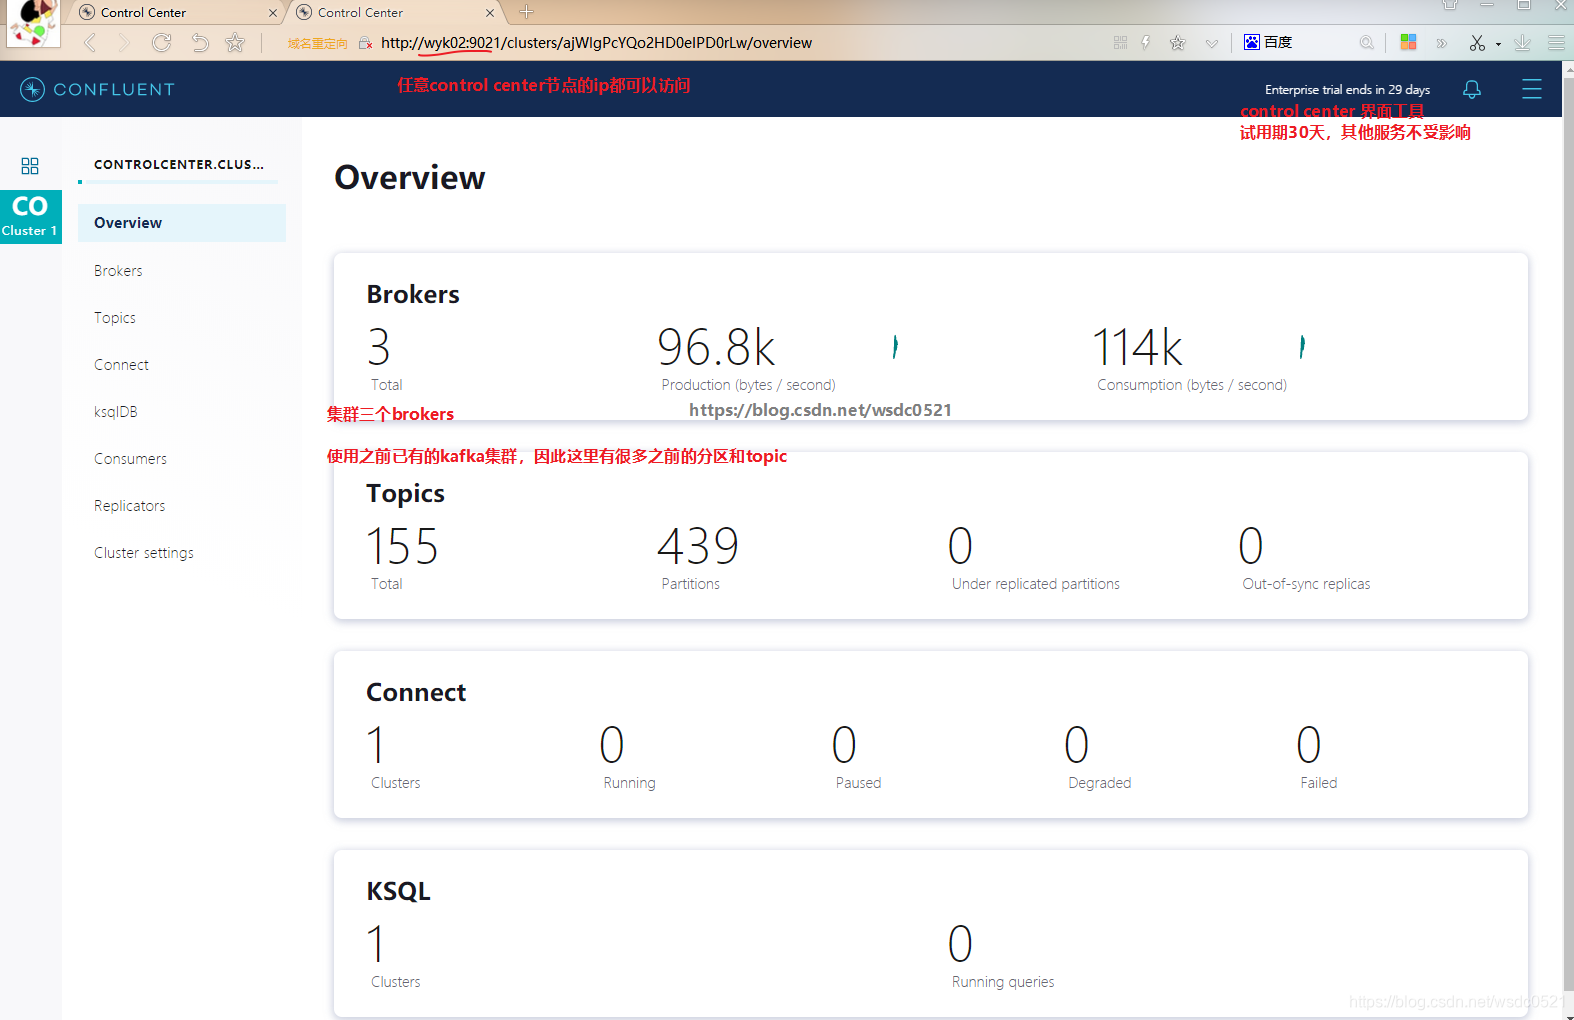Screen dimensions: 1574x1020
Task: Click the browser forward arrow
Action: click(124, 42)
